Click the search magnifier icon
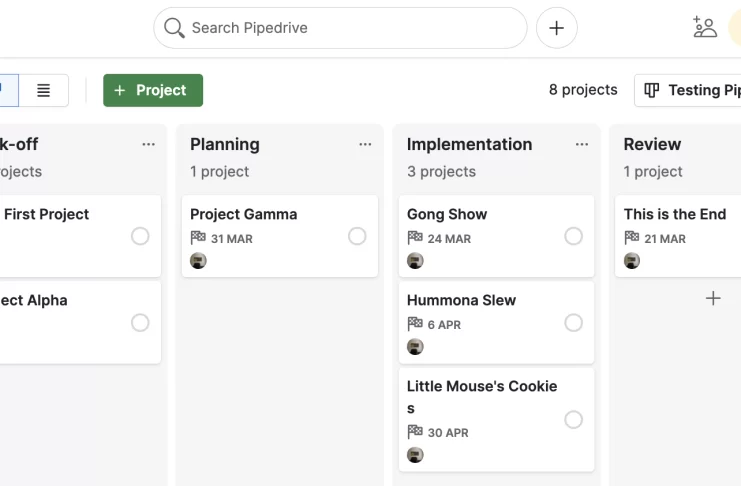Screen dimensions: 741x486 (x=174, y=28)
